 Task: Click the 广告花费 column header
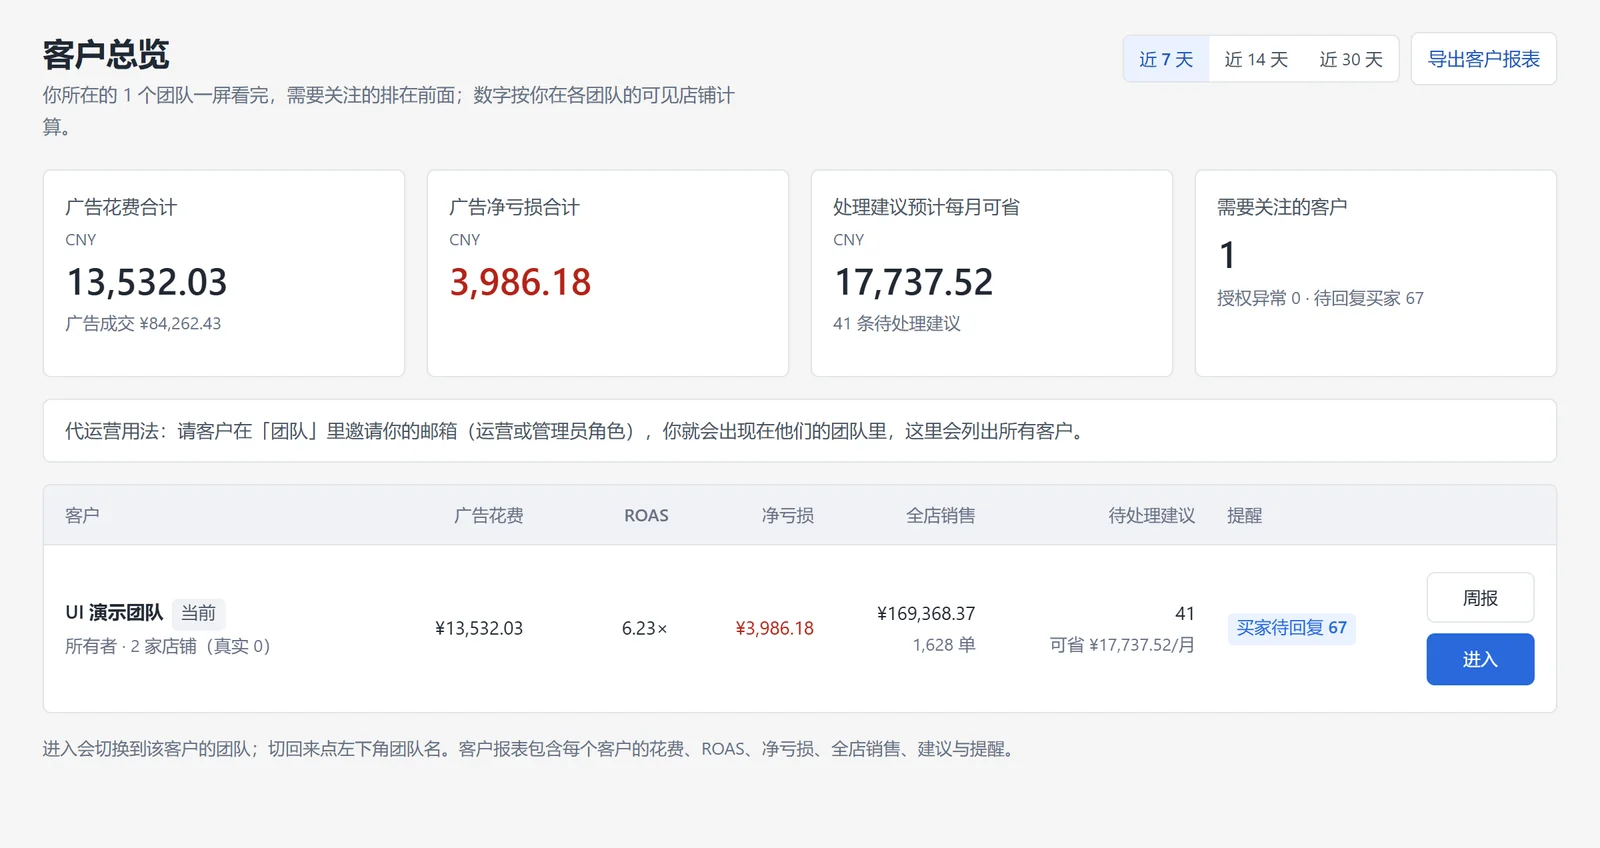[x=489, y=515]
